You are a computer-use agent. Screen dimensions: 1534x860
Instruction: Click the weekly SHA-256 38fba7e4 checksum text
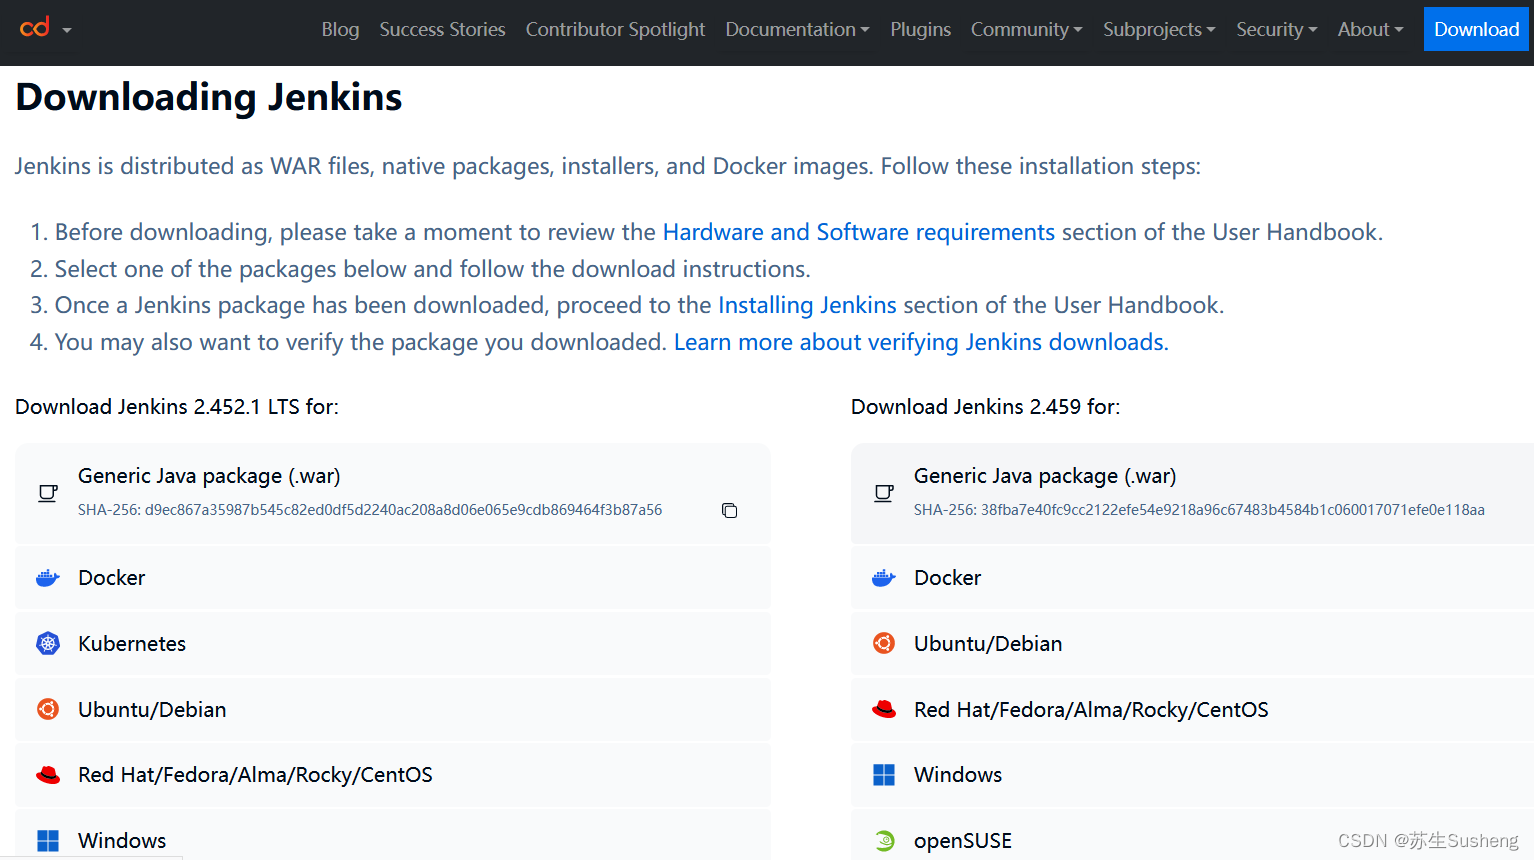[x=1199, y=510]
